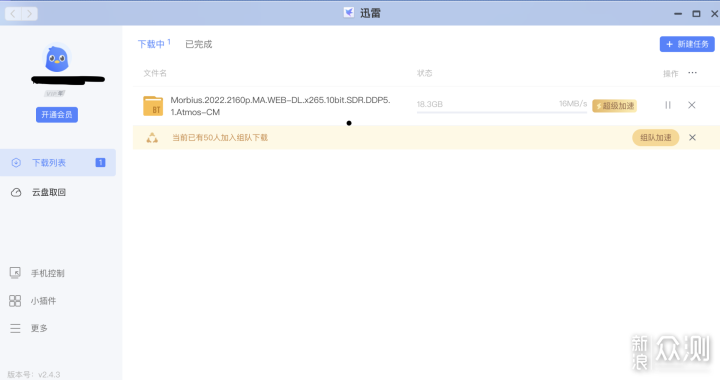This screenshot has width=720, height=380.
Task: Open the three-dot more options menu
Action: pyautogui.click(x=692, y=73)
